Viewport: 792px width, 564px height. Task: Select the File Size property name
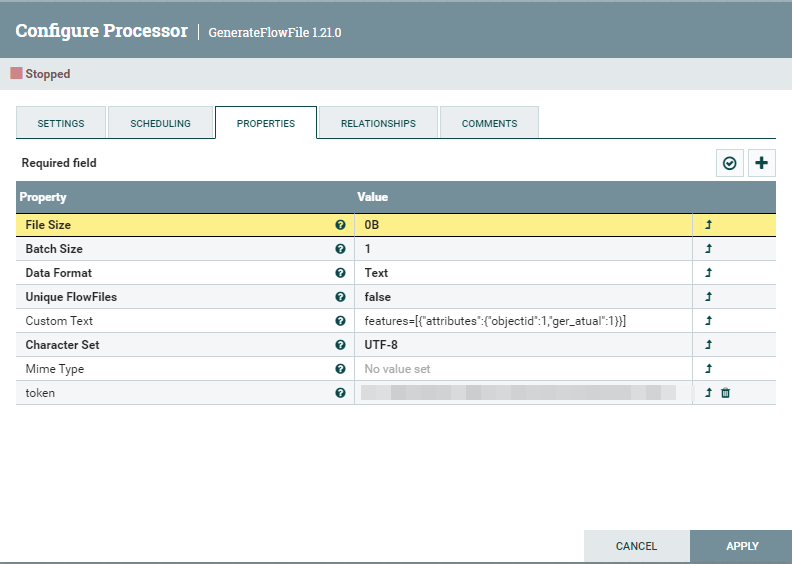(48, 225)
